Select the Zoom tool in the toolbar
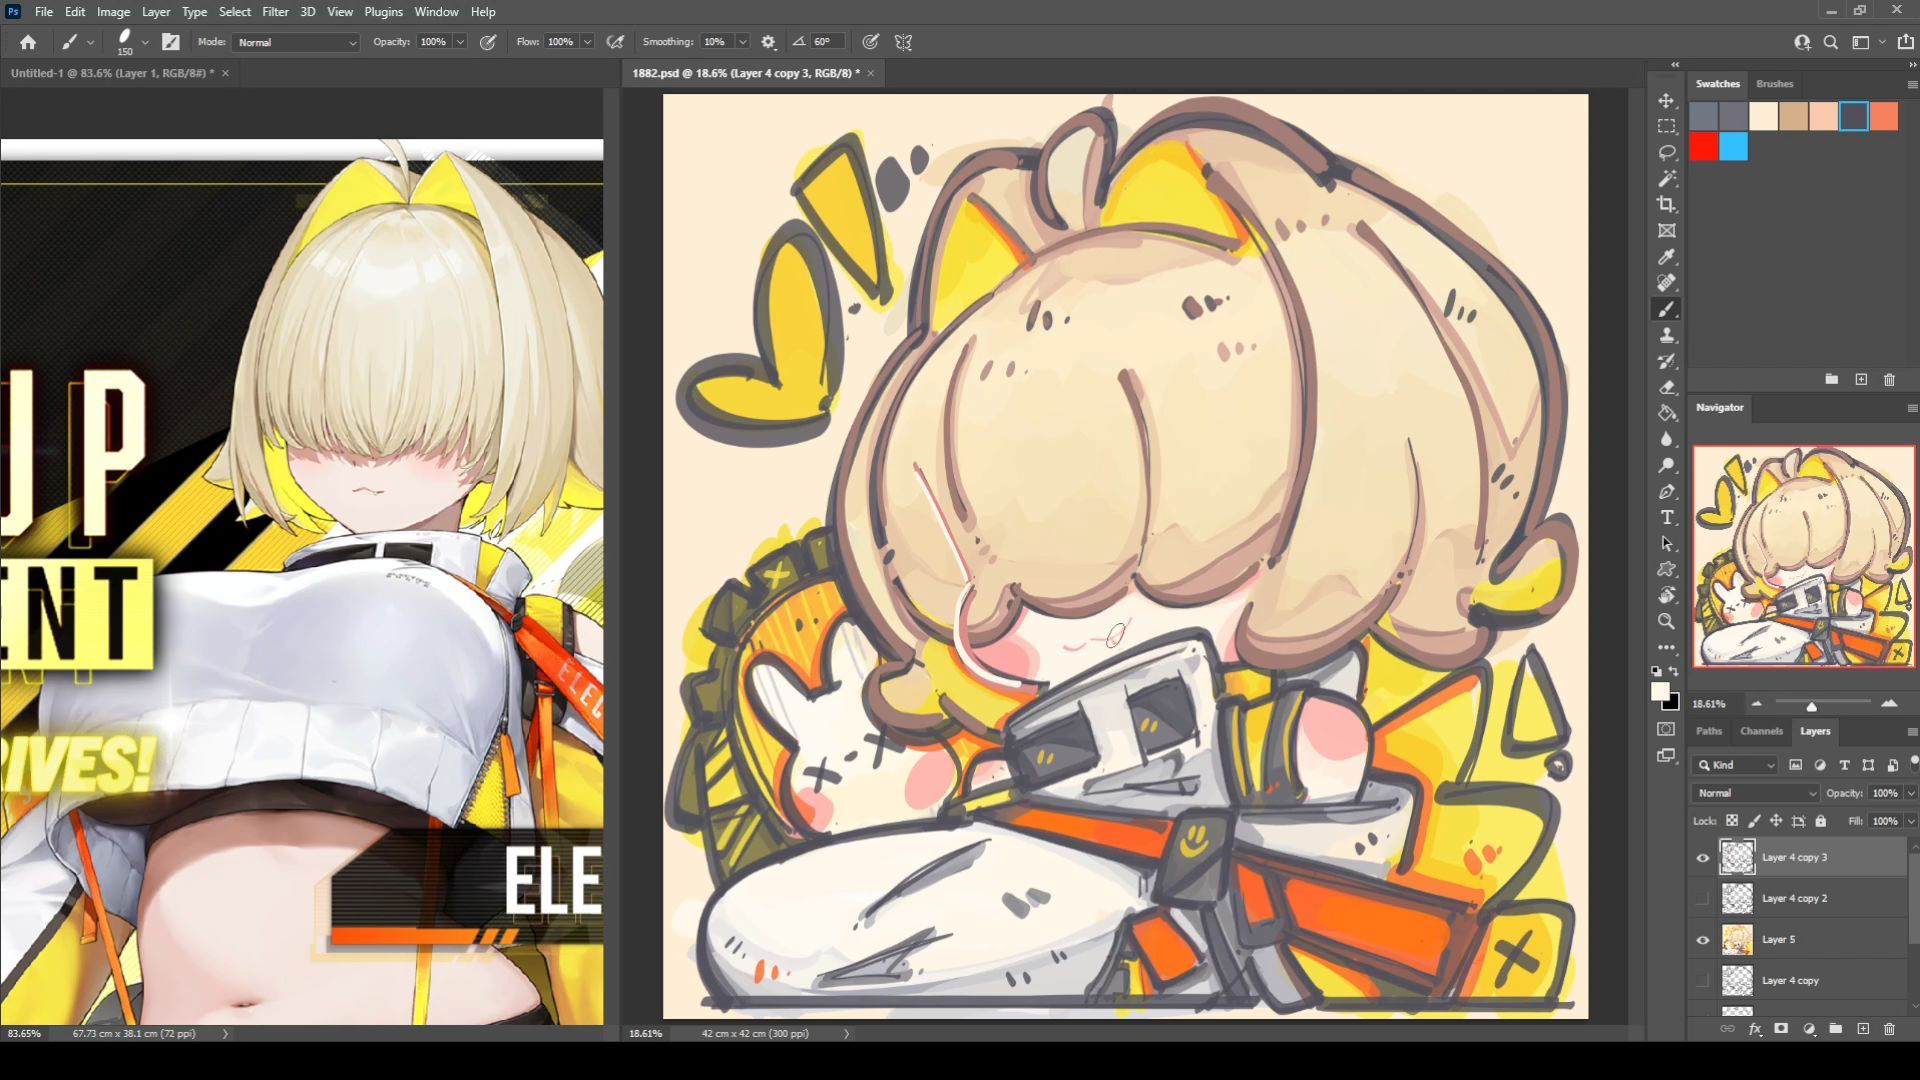The image size is (1920, 1080). 1666,621
